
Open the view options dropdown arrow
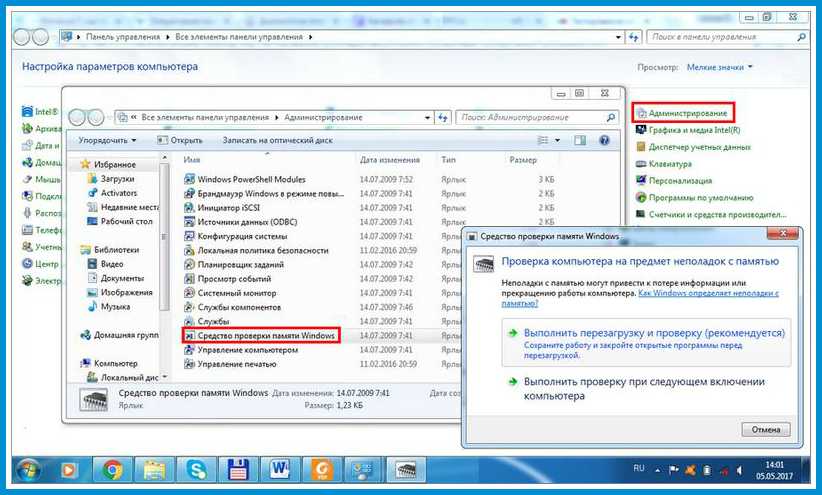(x=557, y=140)
